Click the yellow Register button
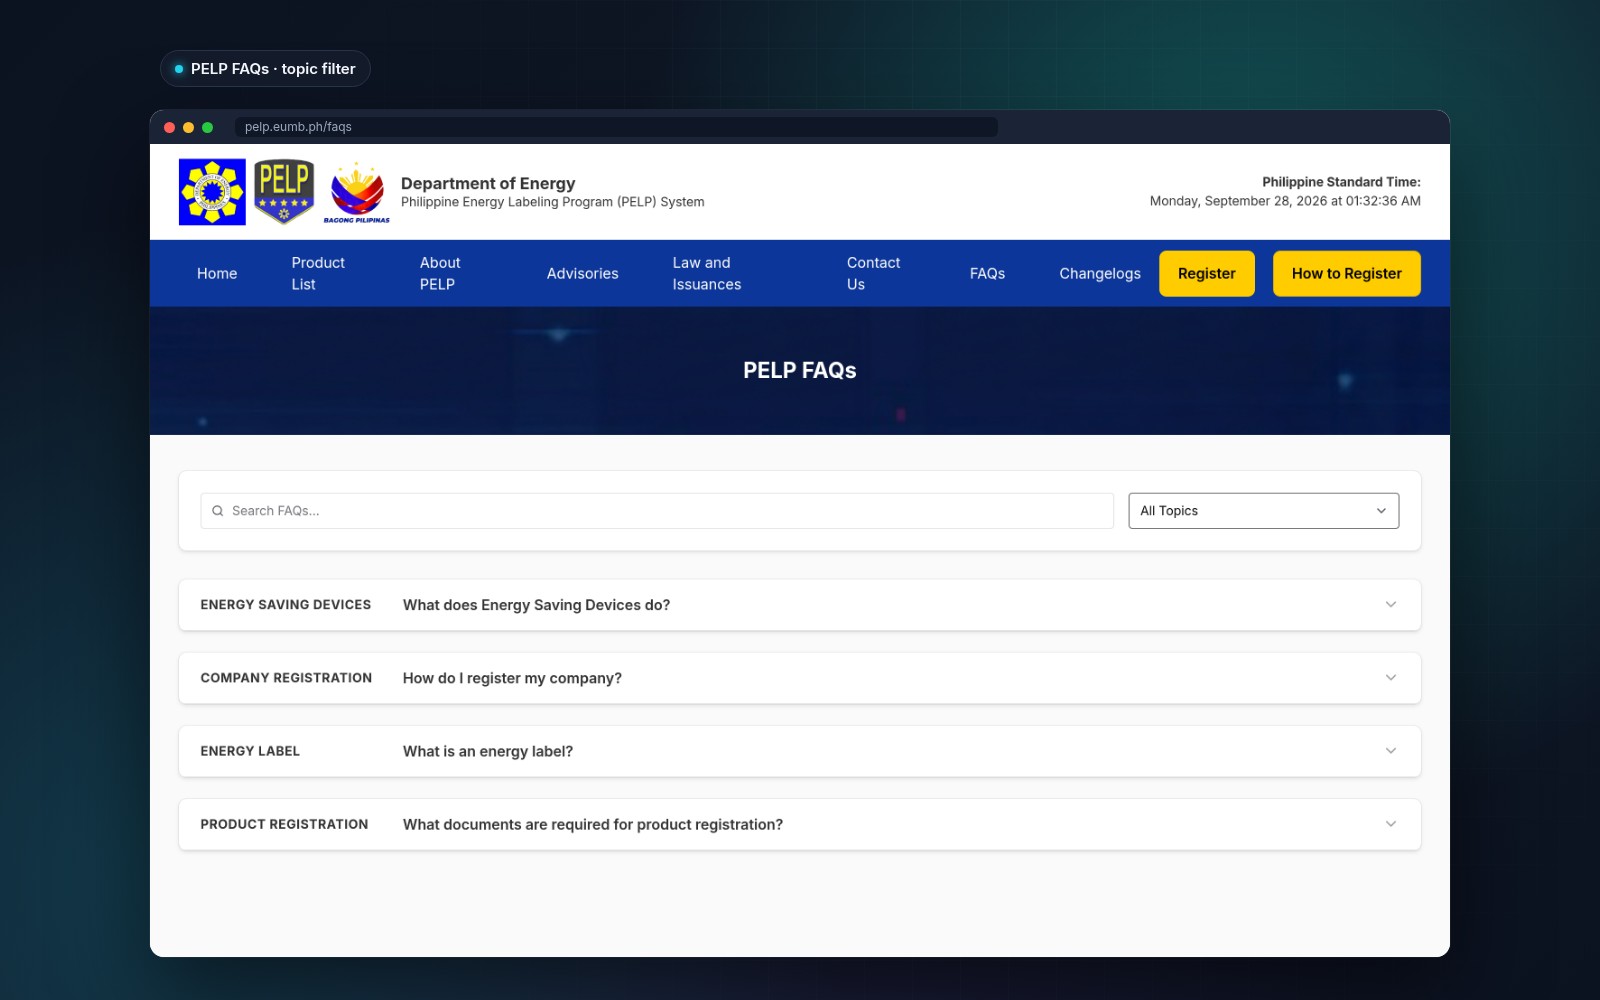 [x=1207, y=274]
